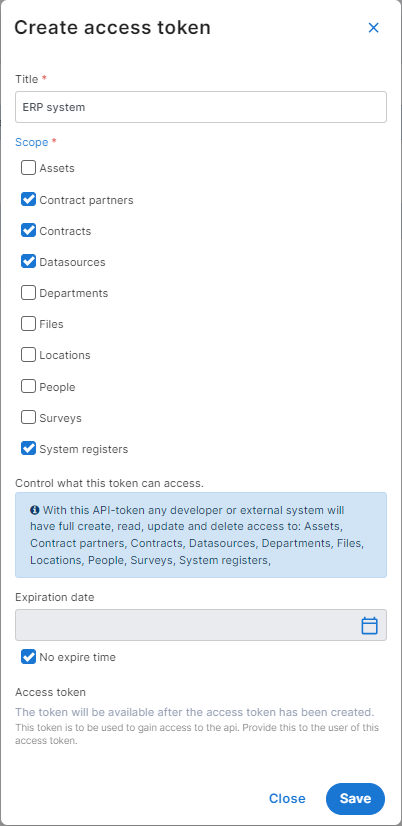Close dialog with the X icon

tap(374, 28)
